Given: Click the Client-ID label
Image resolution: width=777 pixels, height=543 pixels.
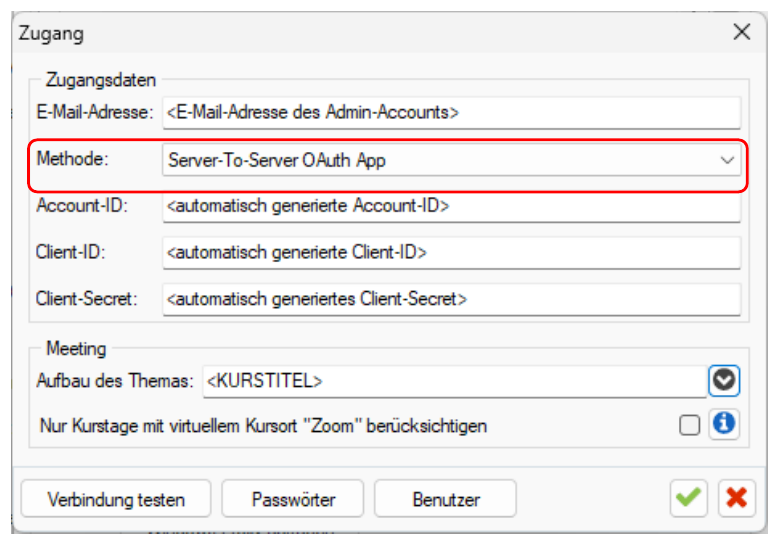Looking at the screenshot, I should [x=70, y=252].
